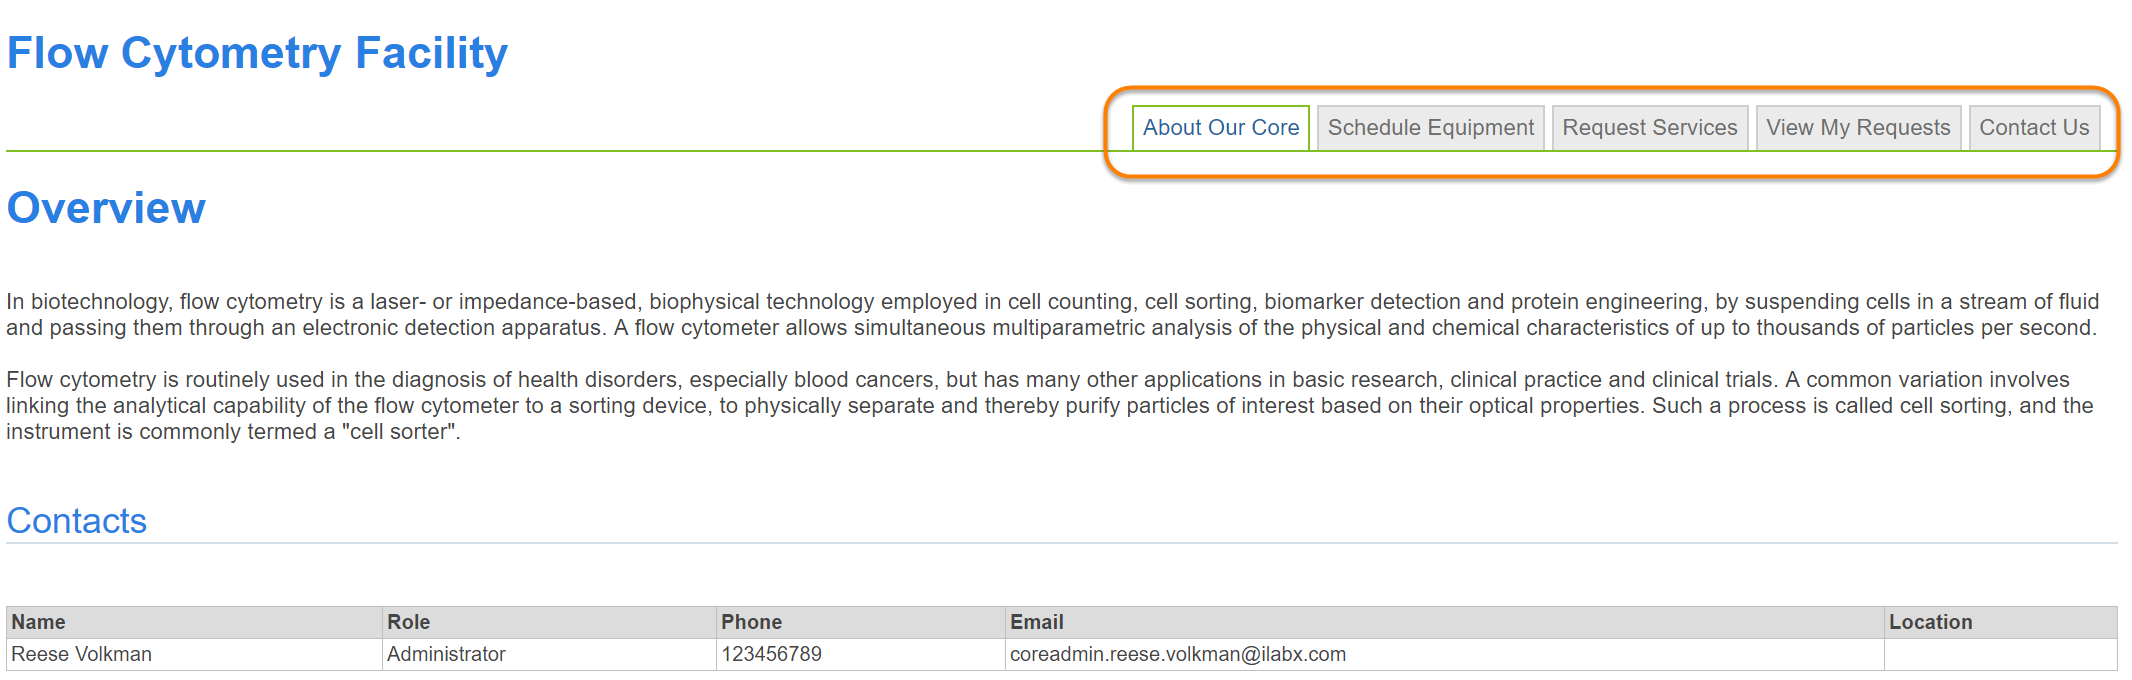2132x680 pixels.
Task: Select the Contact Us tab
Action: (x=2033, y=128)
